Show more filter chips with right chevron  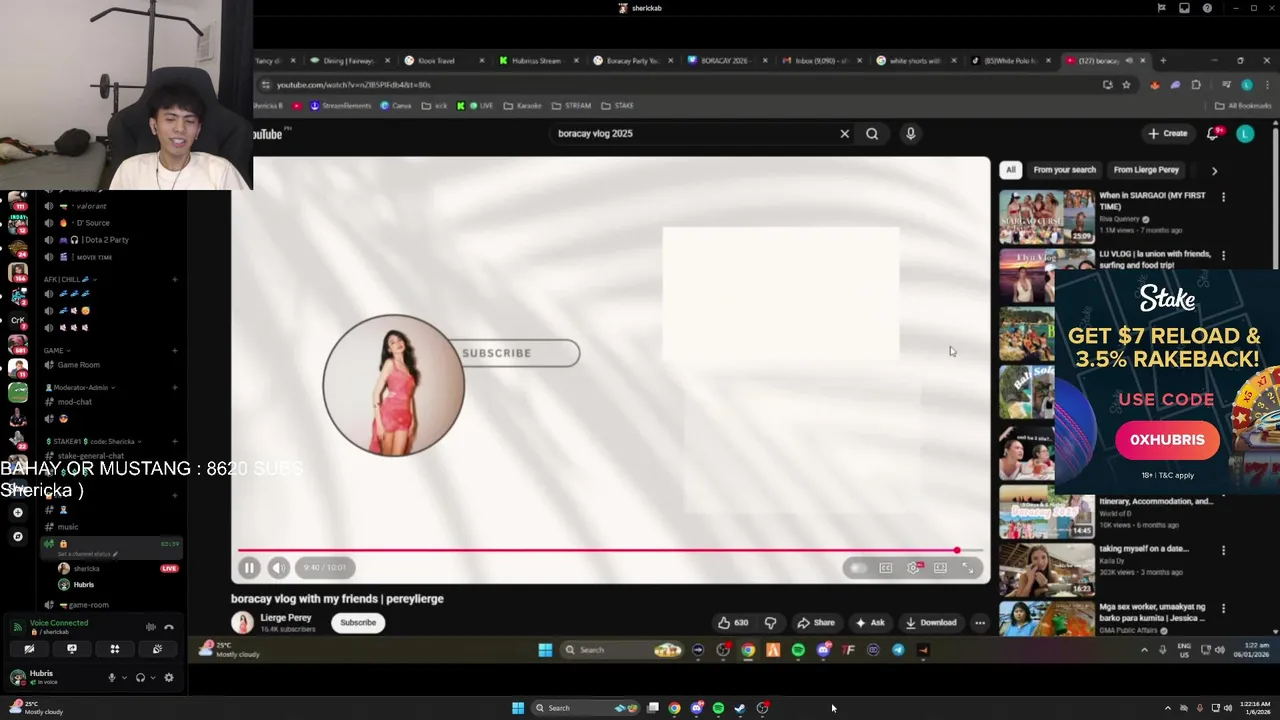tap(1214, 171)
